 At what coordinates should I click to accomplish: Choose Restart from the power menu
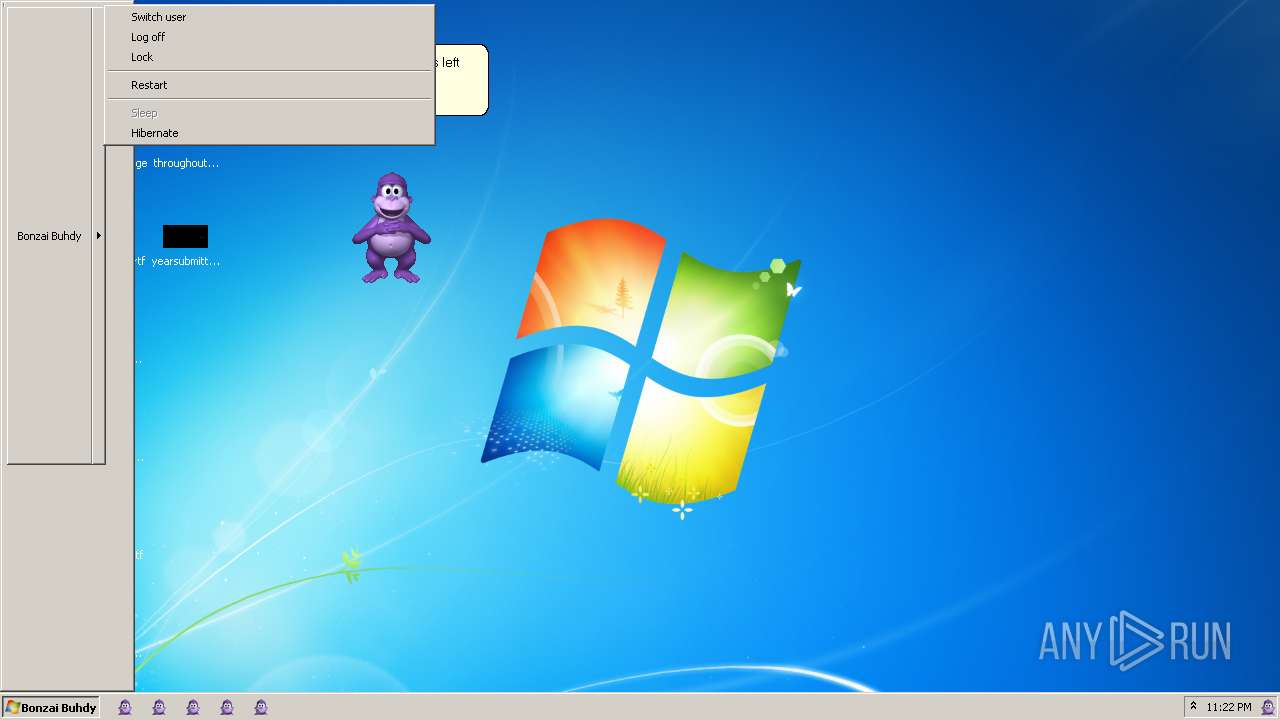click(x=269, y=85)
